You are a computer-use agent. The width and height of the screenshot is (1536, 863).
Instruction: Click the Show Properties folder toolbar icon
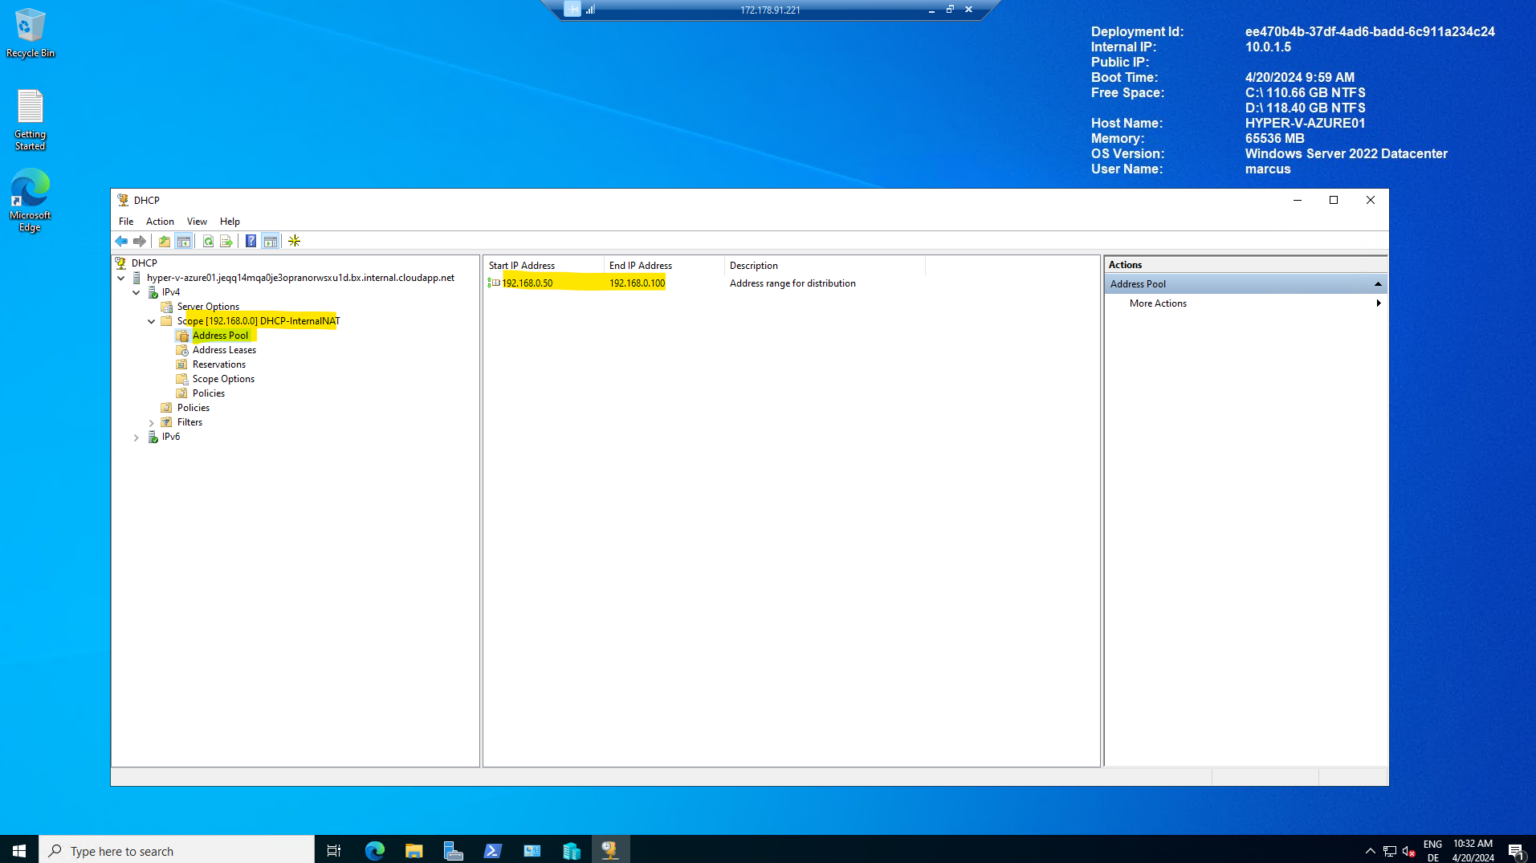pyautogui.click(x=163, y=241)
